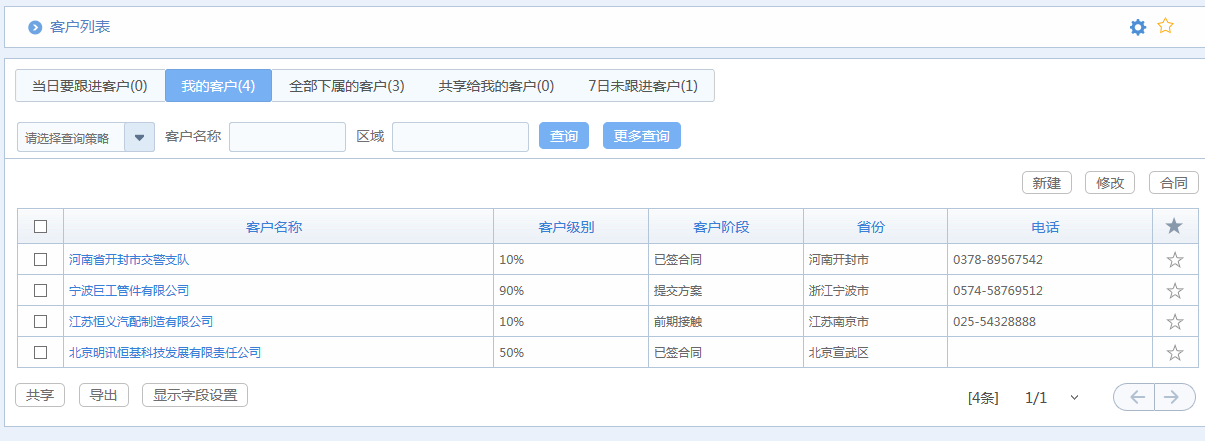Check the box for 河南省开封市交警支队

[41, 260]
